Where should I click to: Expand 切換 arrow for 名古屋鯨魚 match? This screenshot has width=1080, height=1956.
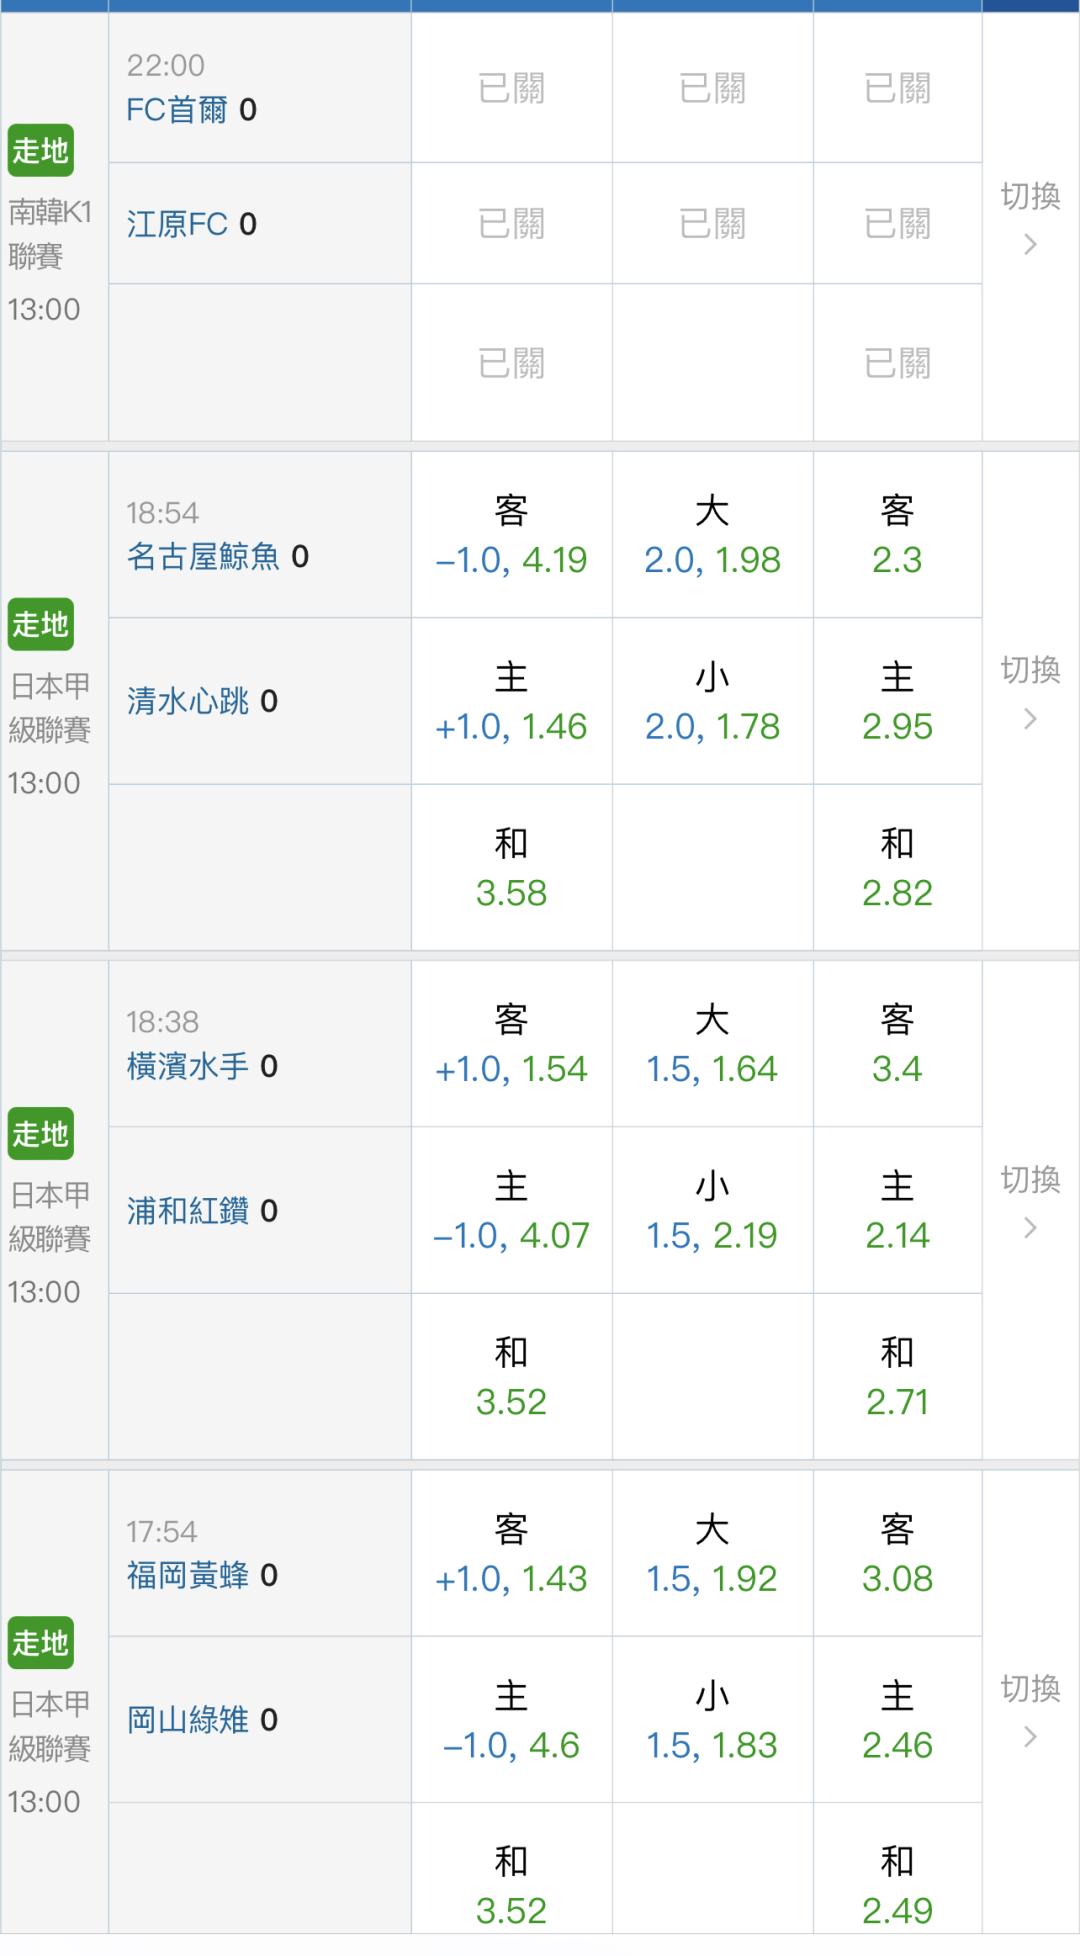point(1030,717)
